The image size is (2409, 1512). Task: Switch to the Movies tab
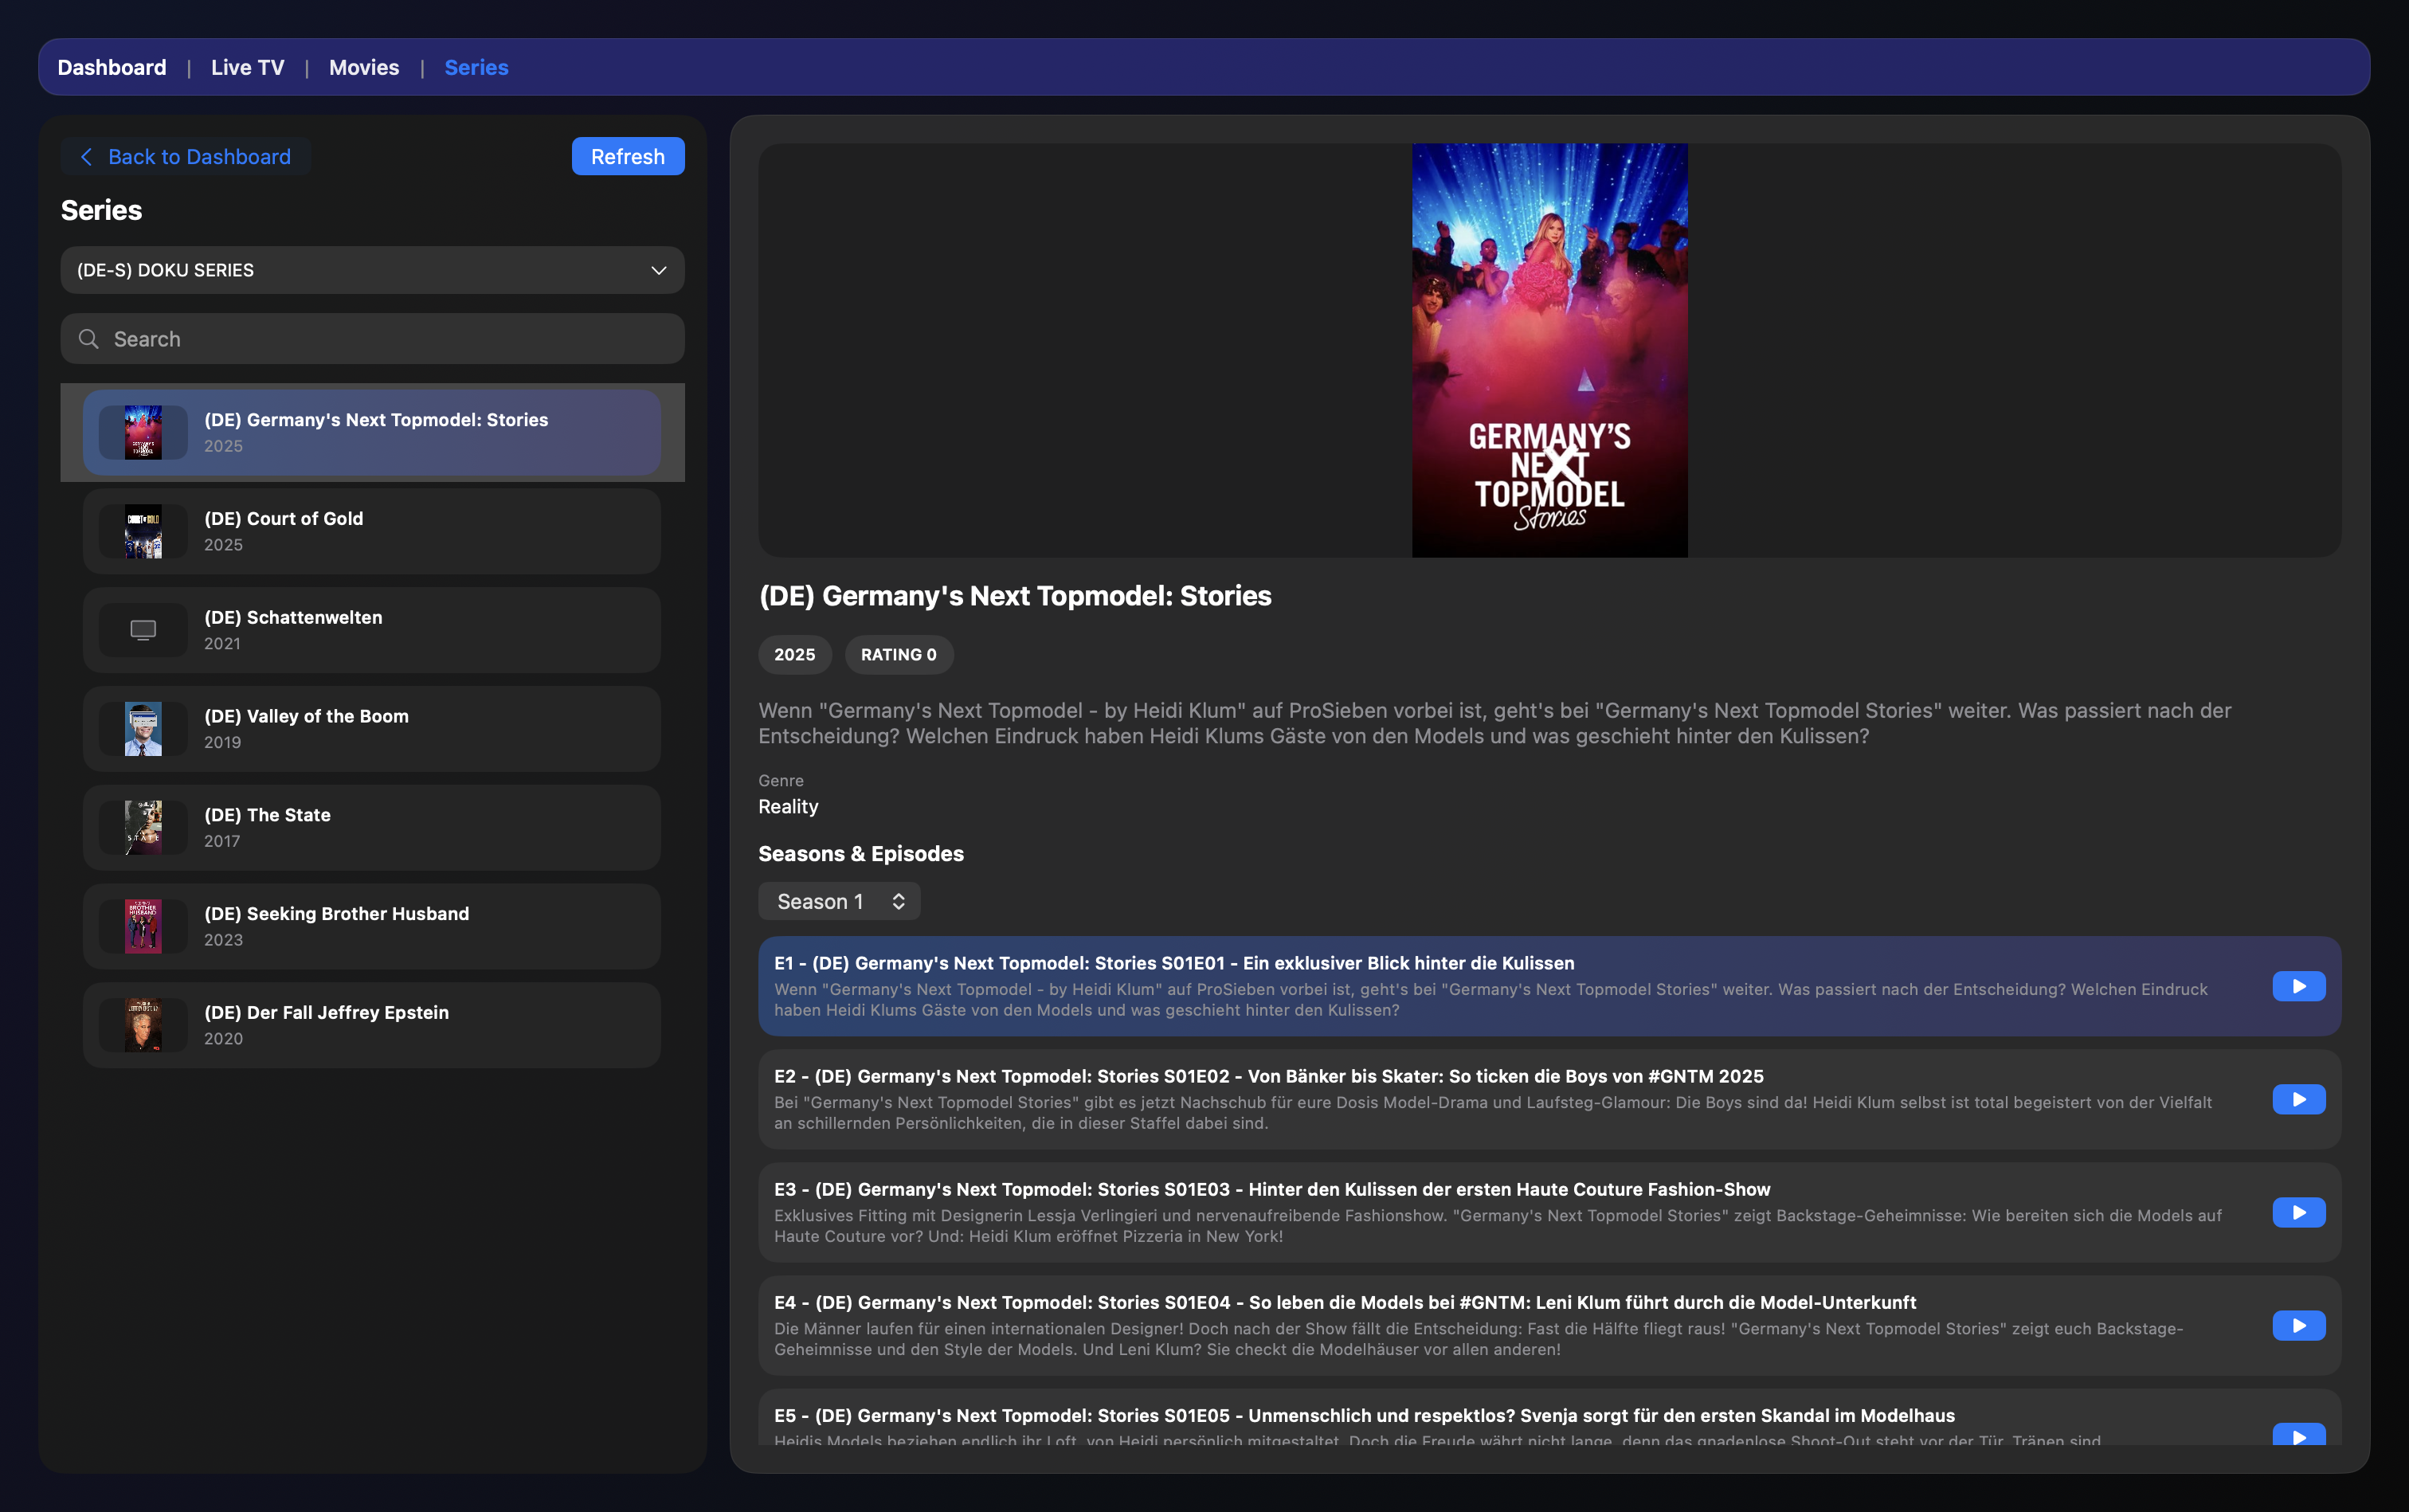364,67
